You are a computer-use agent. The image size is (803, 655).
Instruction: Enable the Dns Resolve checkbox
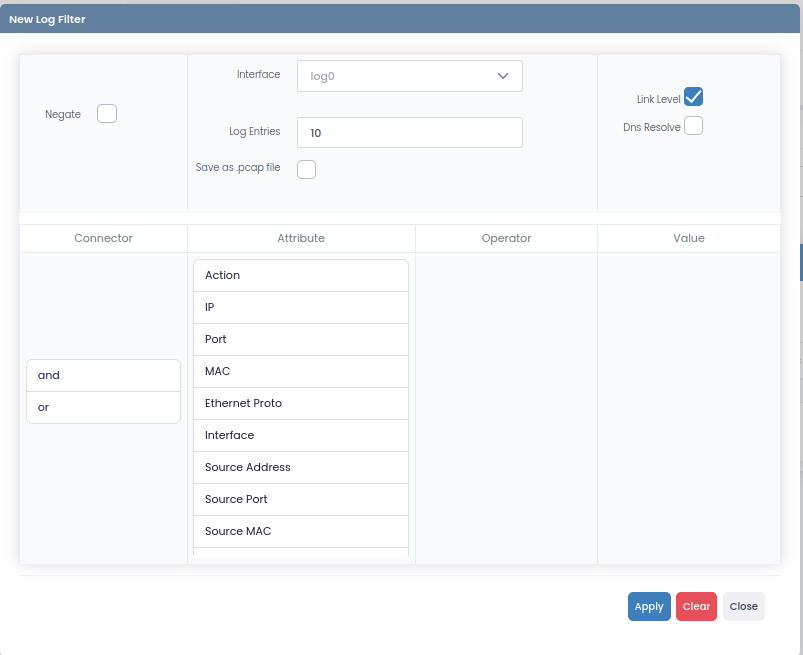[693, 126]
